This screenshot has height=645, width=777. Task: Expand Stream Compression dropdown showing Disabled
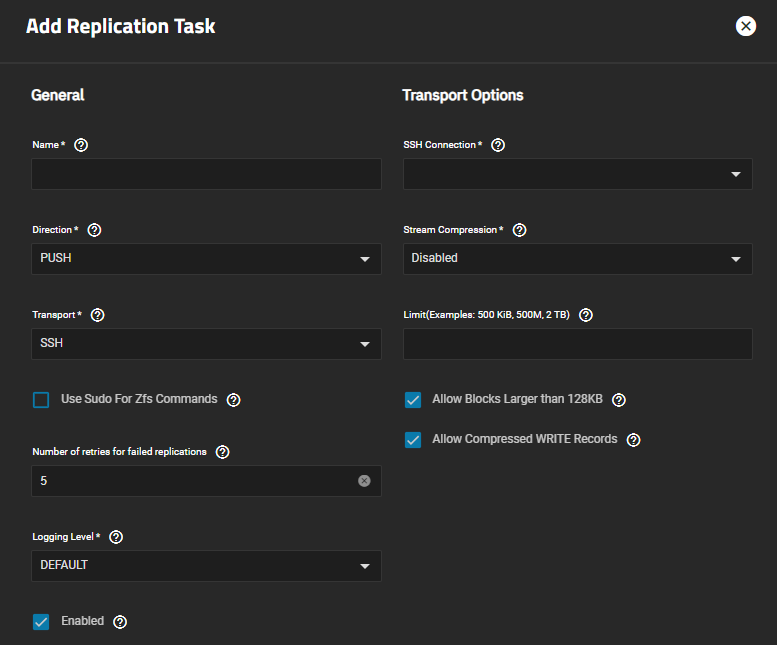pyautogui.click(x=577, y=259)
